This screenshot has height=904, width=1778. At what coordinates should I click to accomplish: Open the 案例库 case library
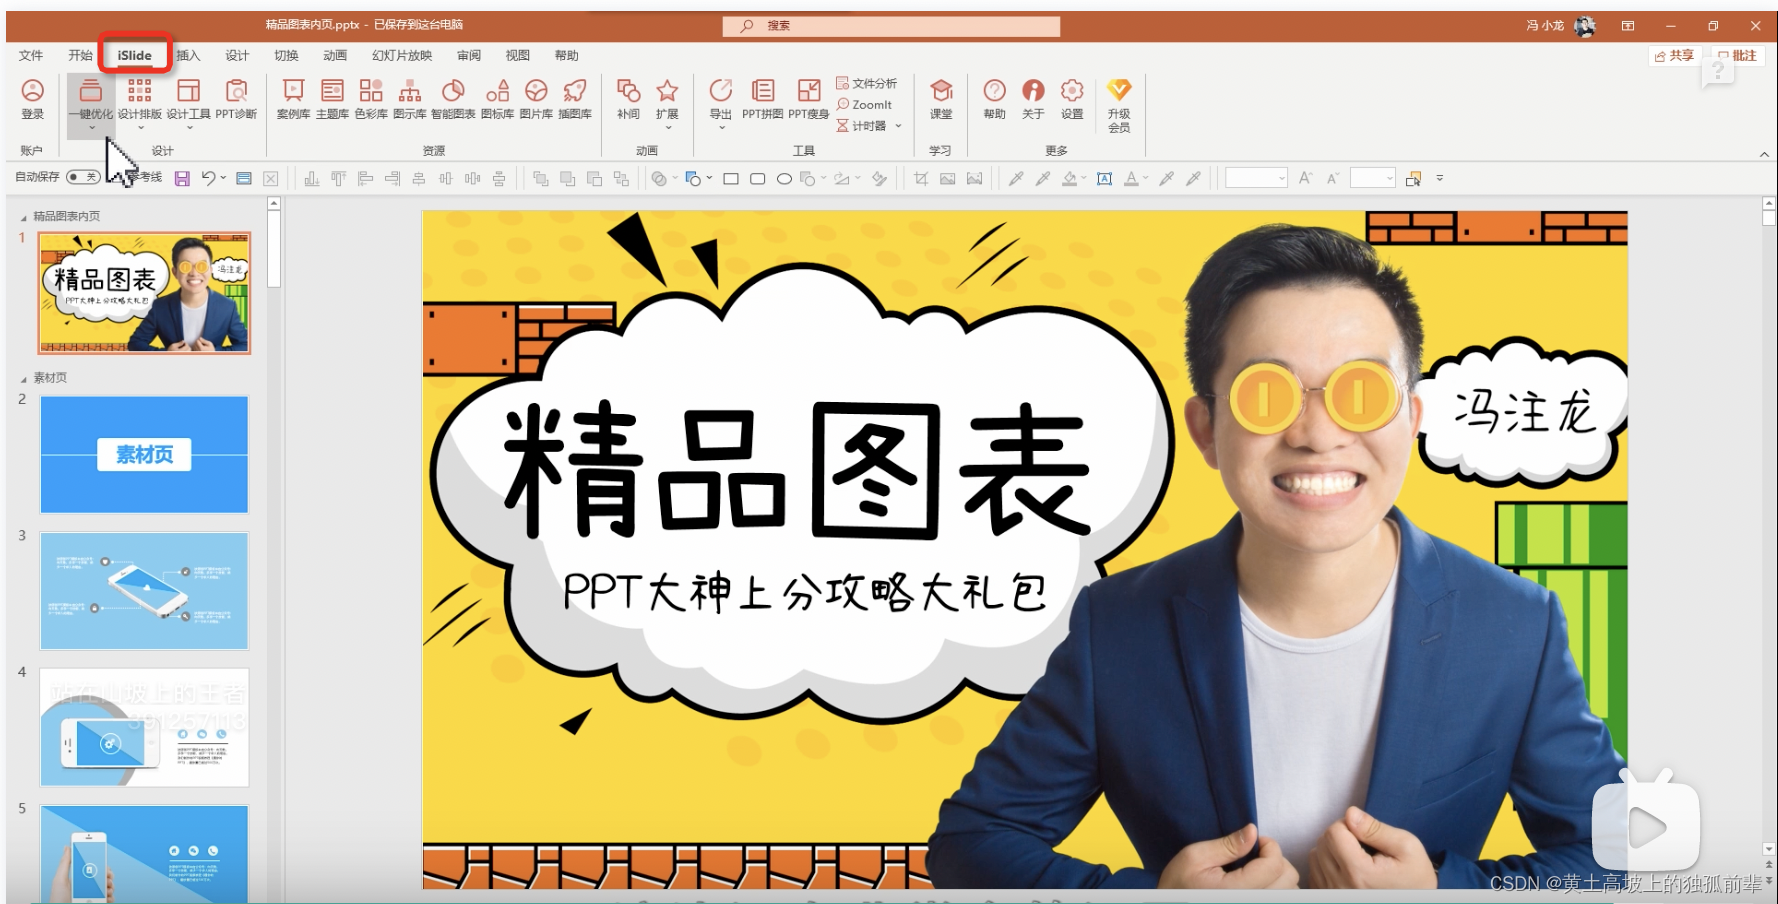(293, 99)
